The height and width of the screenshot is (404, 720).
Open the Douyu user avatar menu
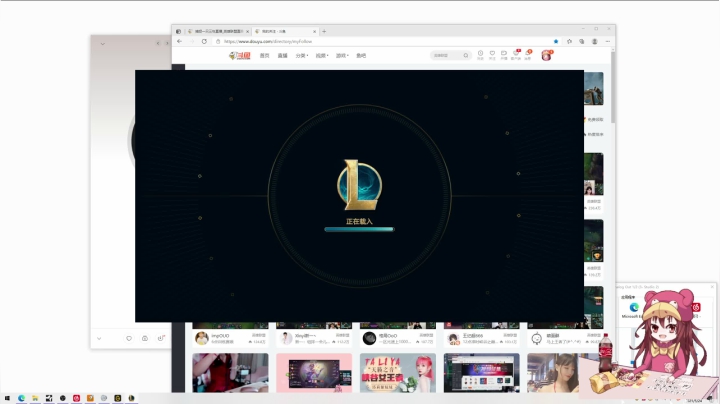pyautogui.click(x=546, y=56)
